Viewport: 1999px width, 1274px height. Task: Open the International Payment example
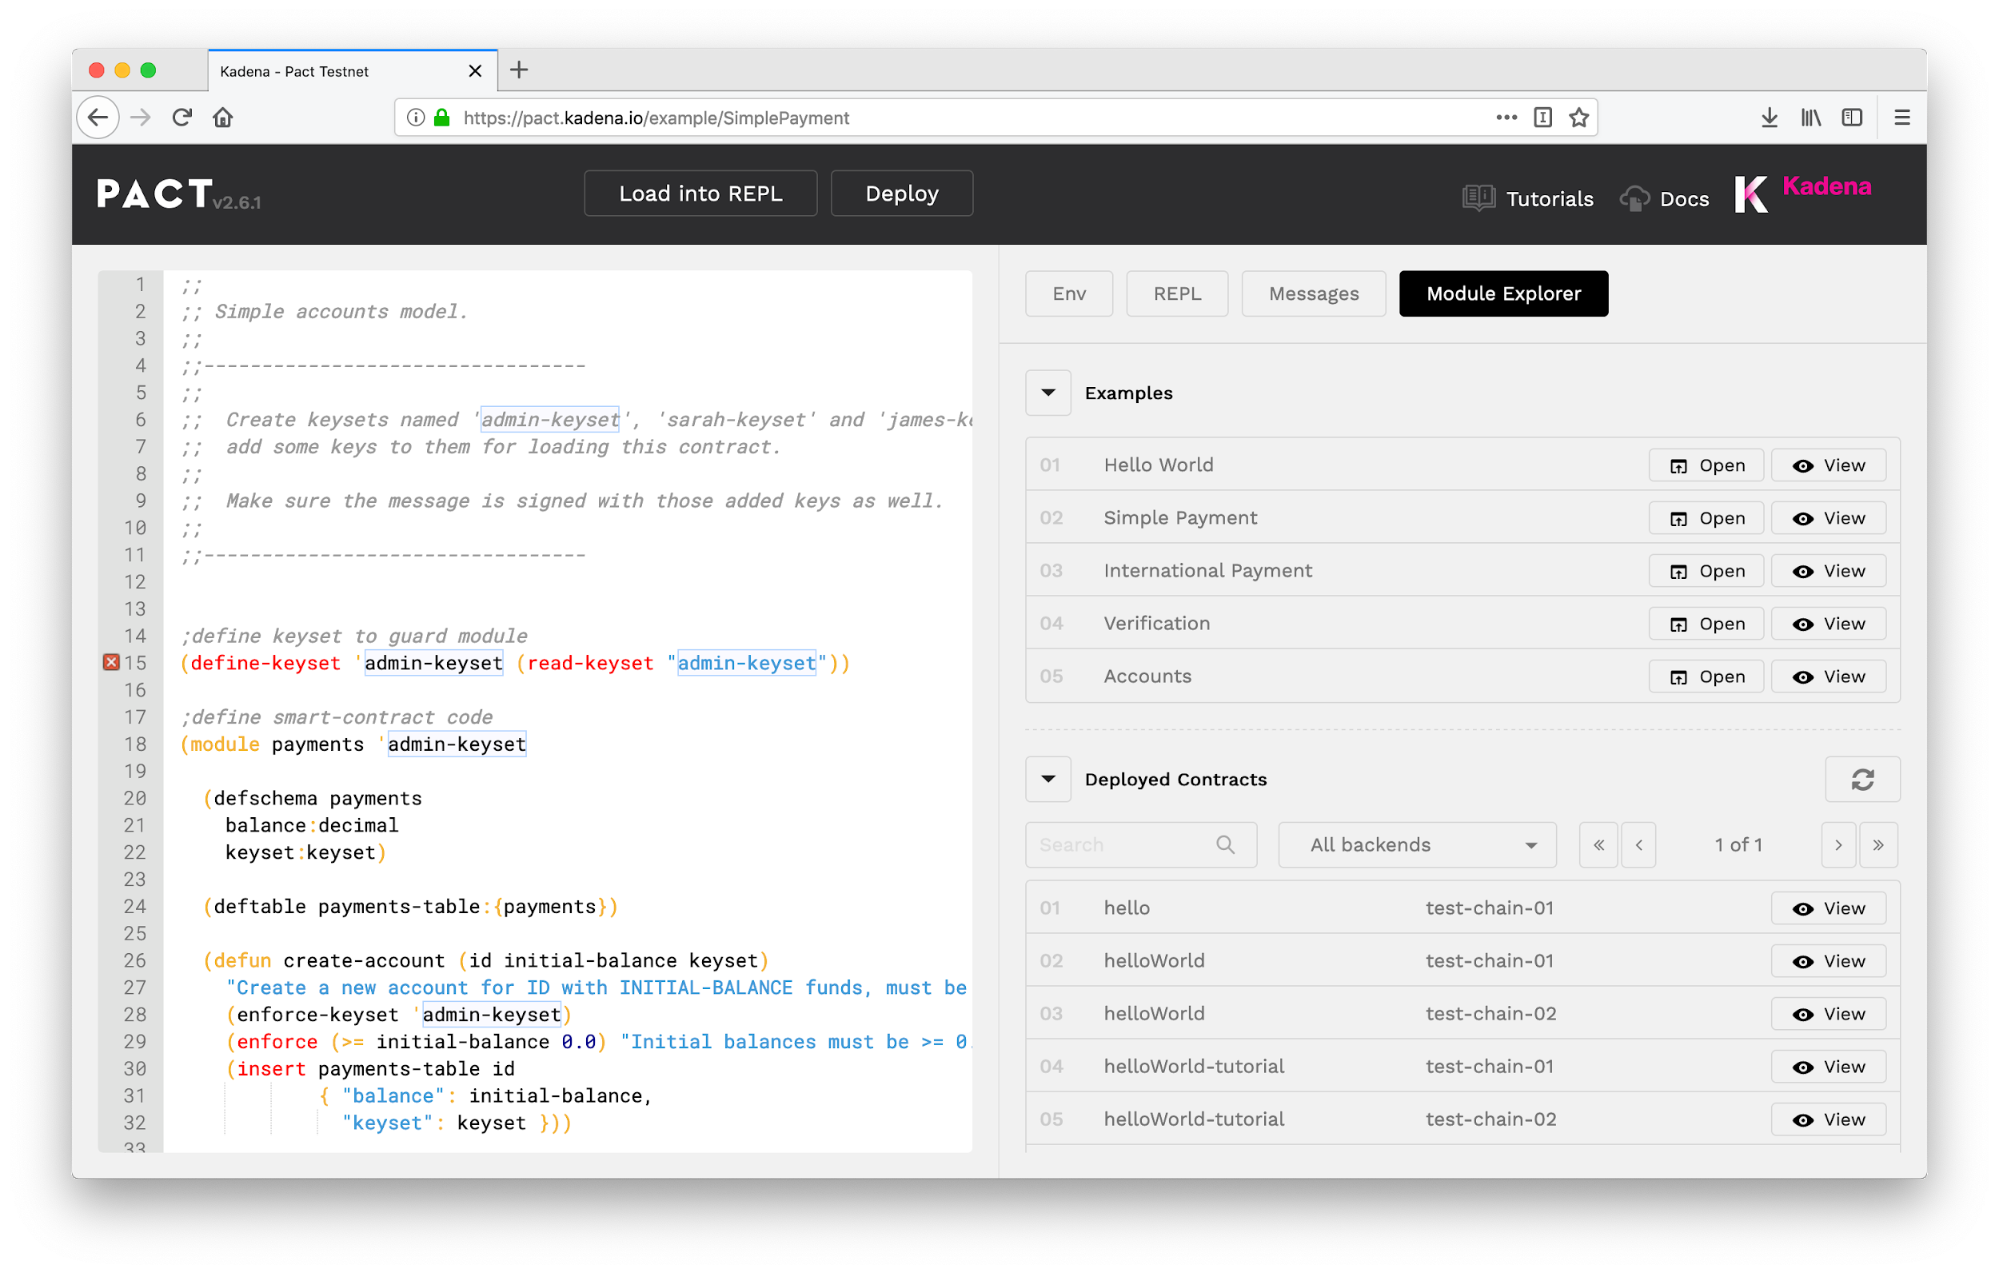pyautogui.click(x=1706, y=571)
